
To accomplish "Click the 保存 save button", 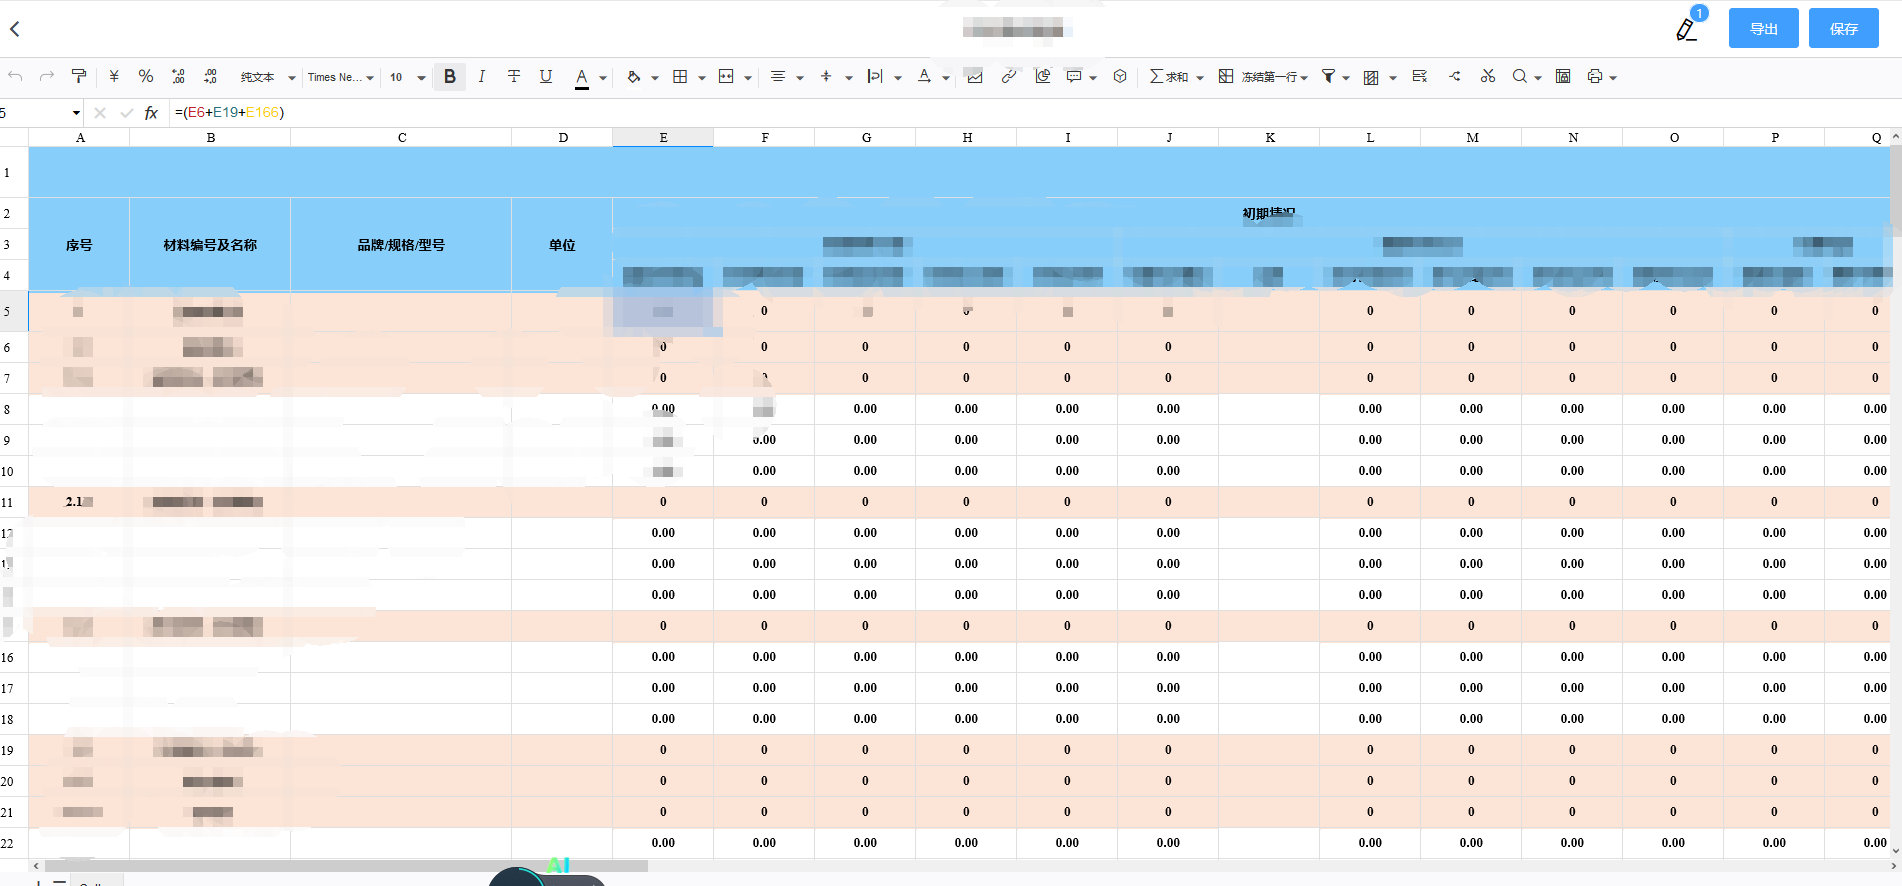I will 1844,29.
